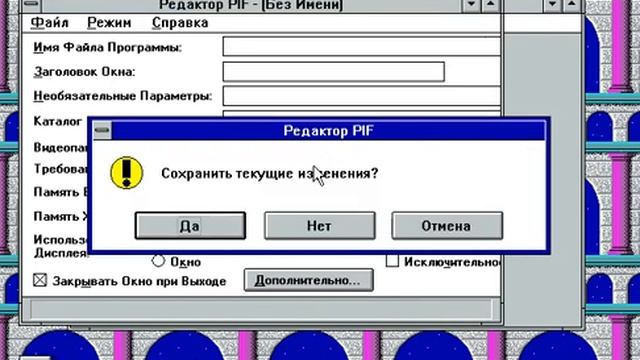The height and width of the screenshot is (360, 640).
Task: Uncheck Закрывать Окно при Выходе checkbox
Action: click(x=40, y=280)
